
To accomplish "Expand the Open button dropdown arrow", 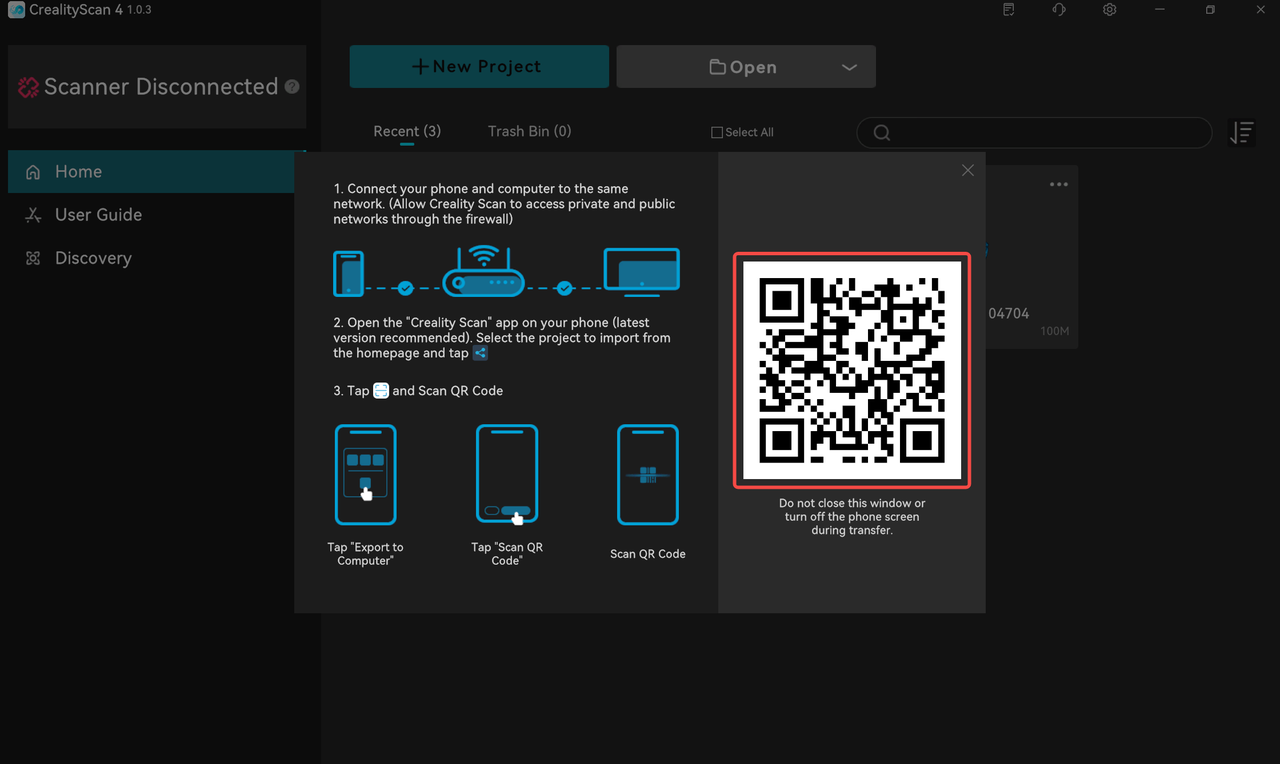I will 849,67.
